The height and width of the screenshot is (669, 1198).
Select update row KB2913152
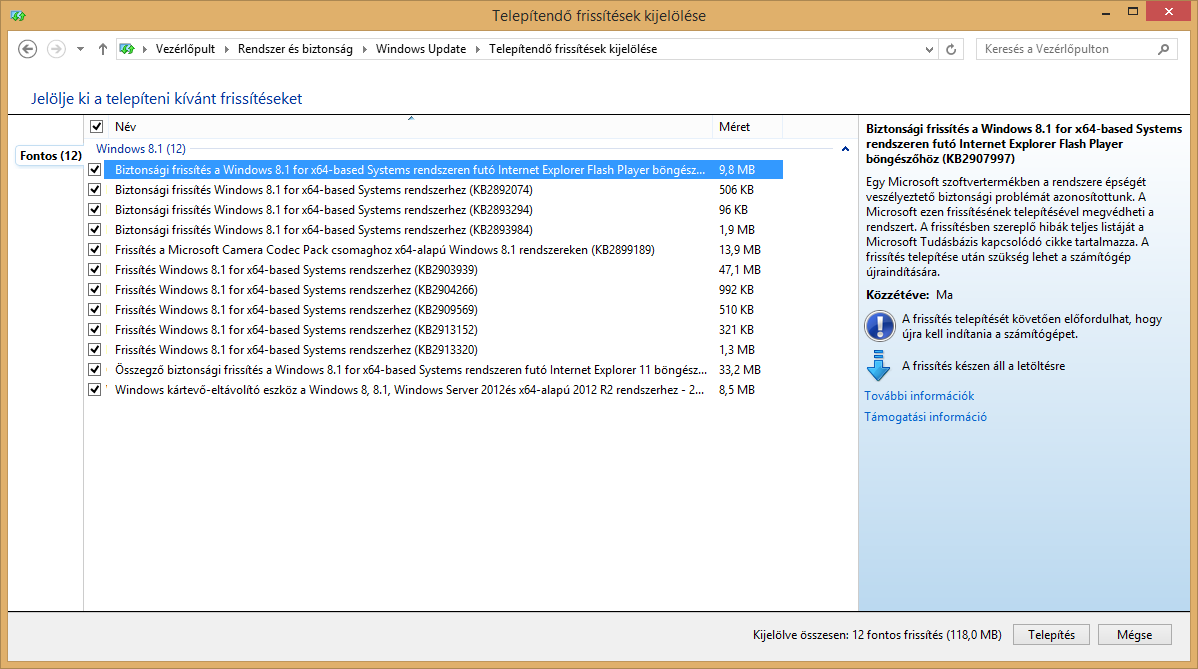tap(445, 329)
